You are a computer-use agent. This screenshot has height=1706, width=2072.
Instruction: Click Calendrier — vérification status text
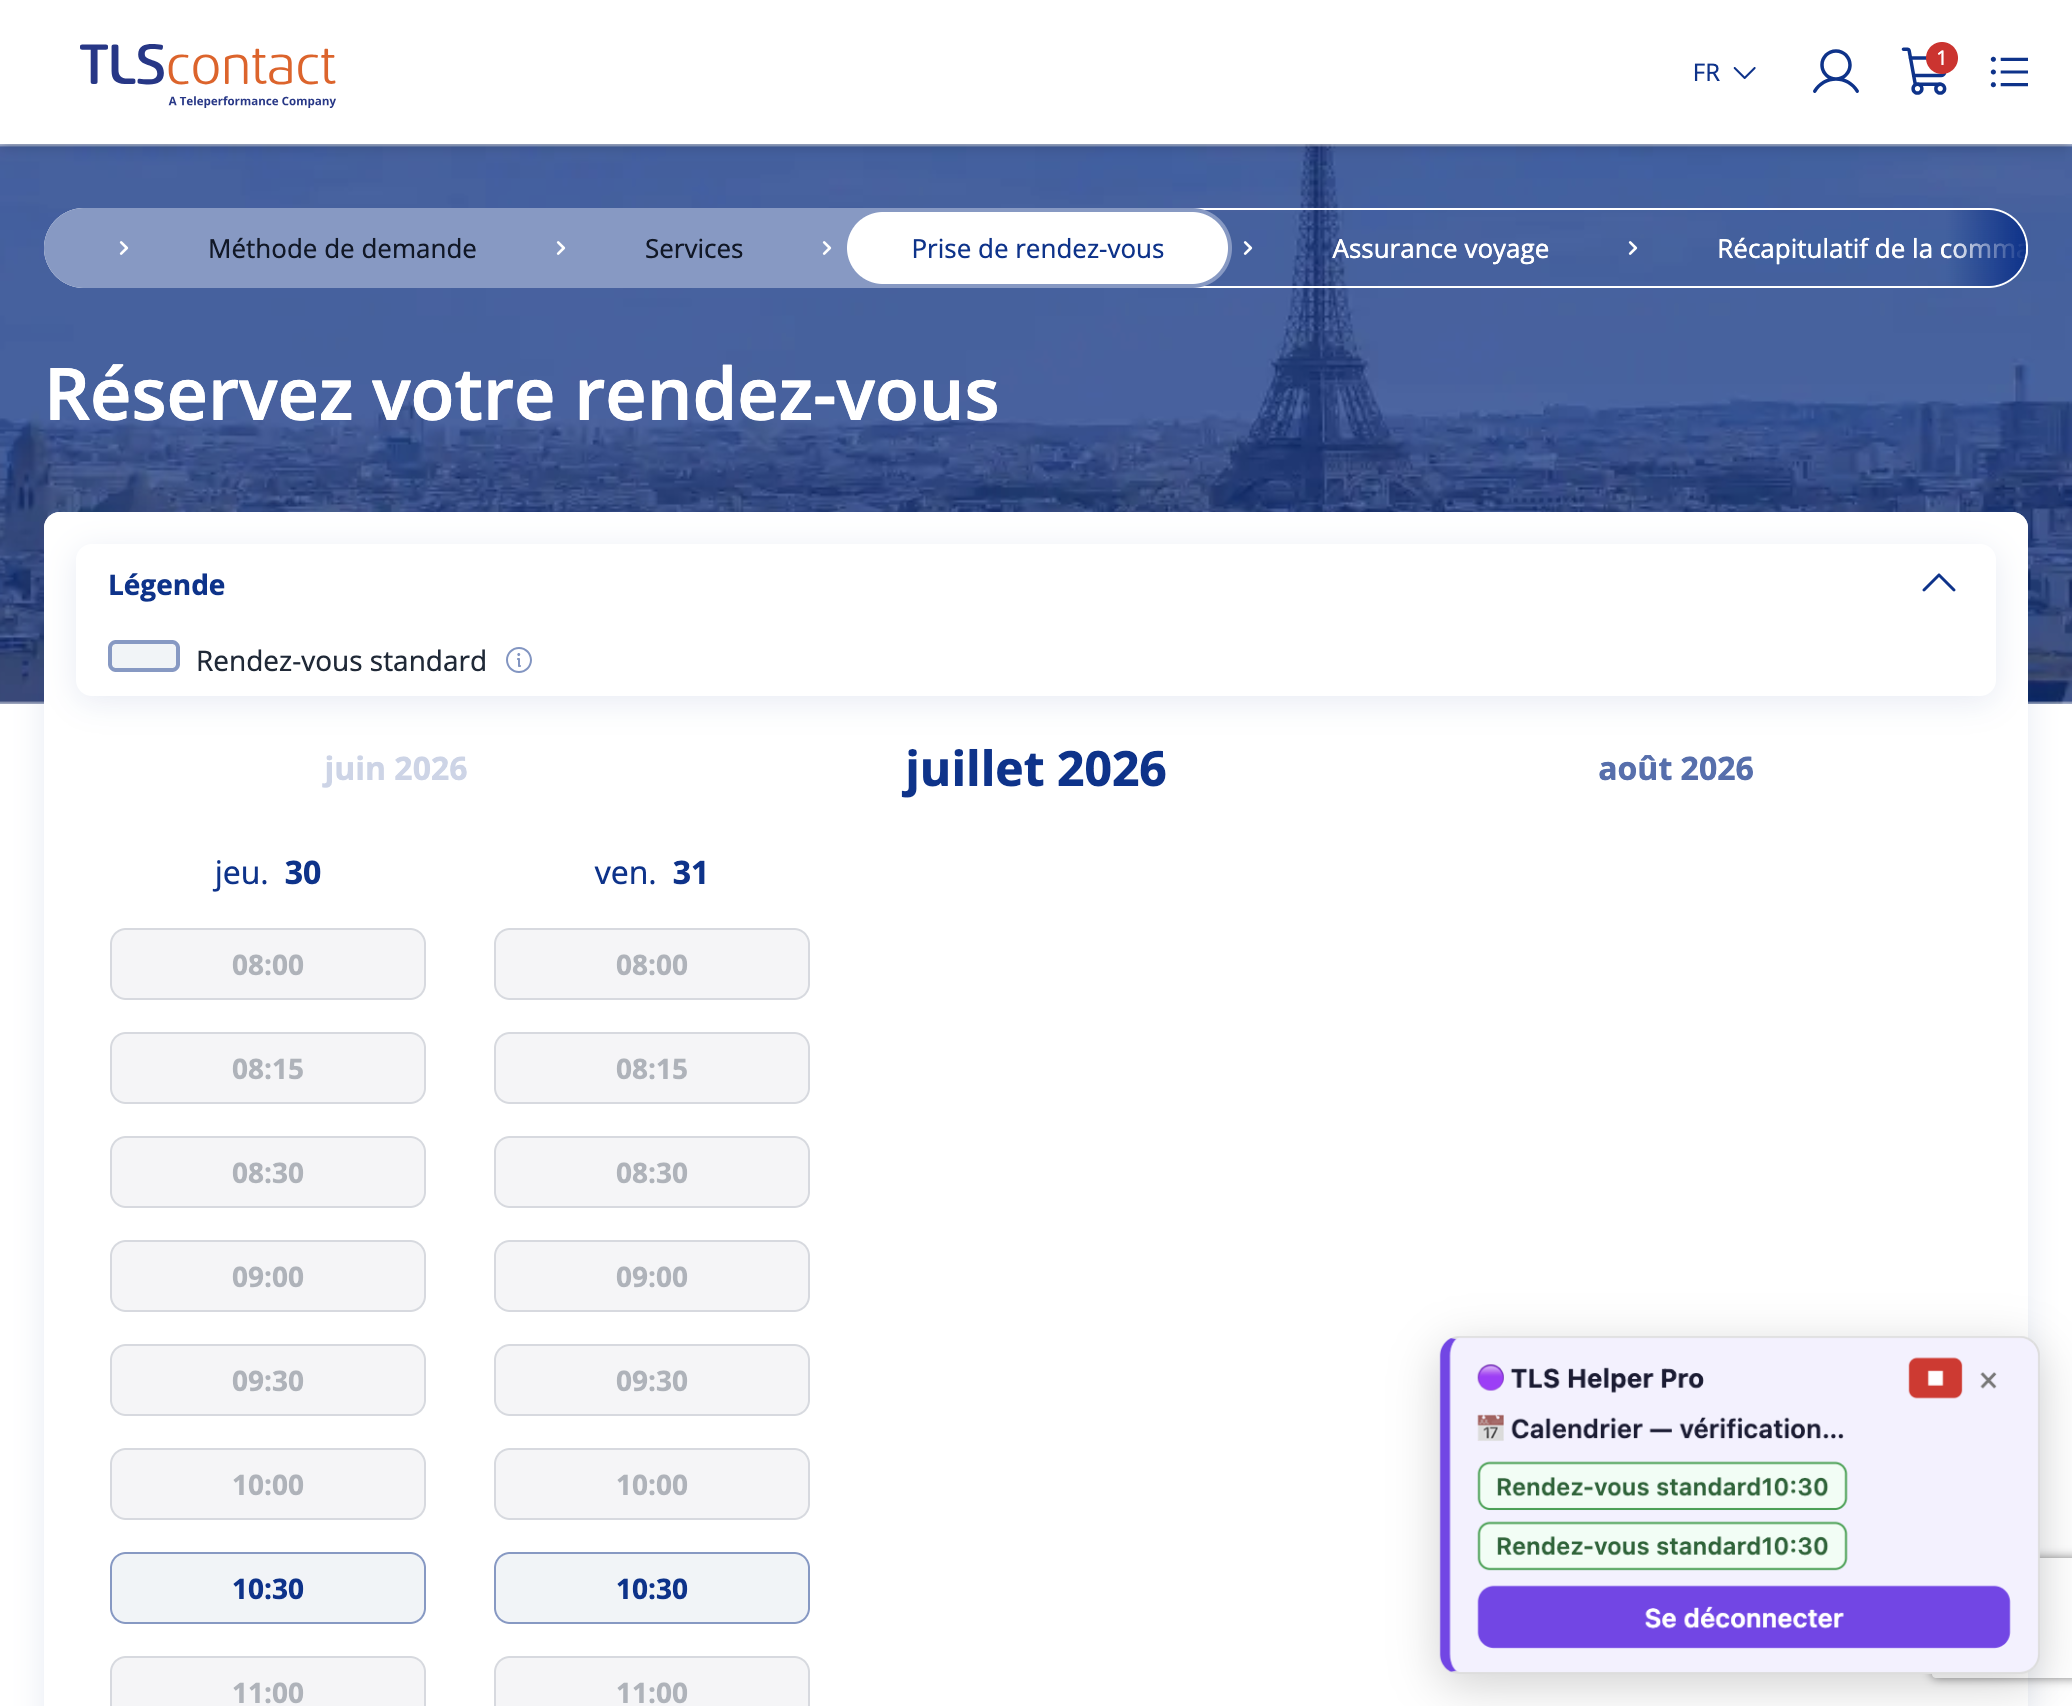[1677, 1428]
